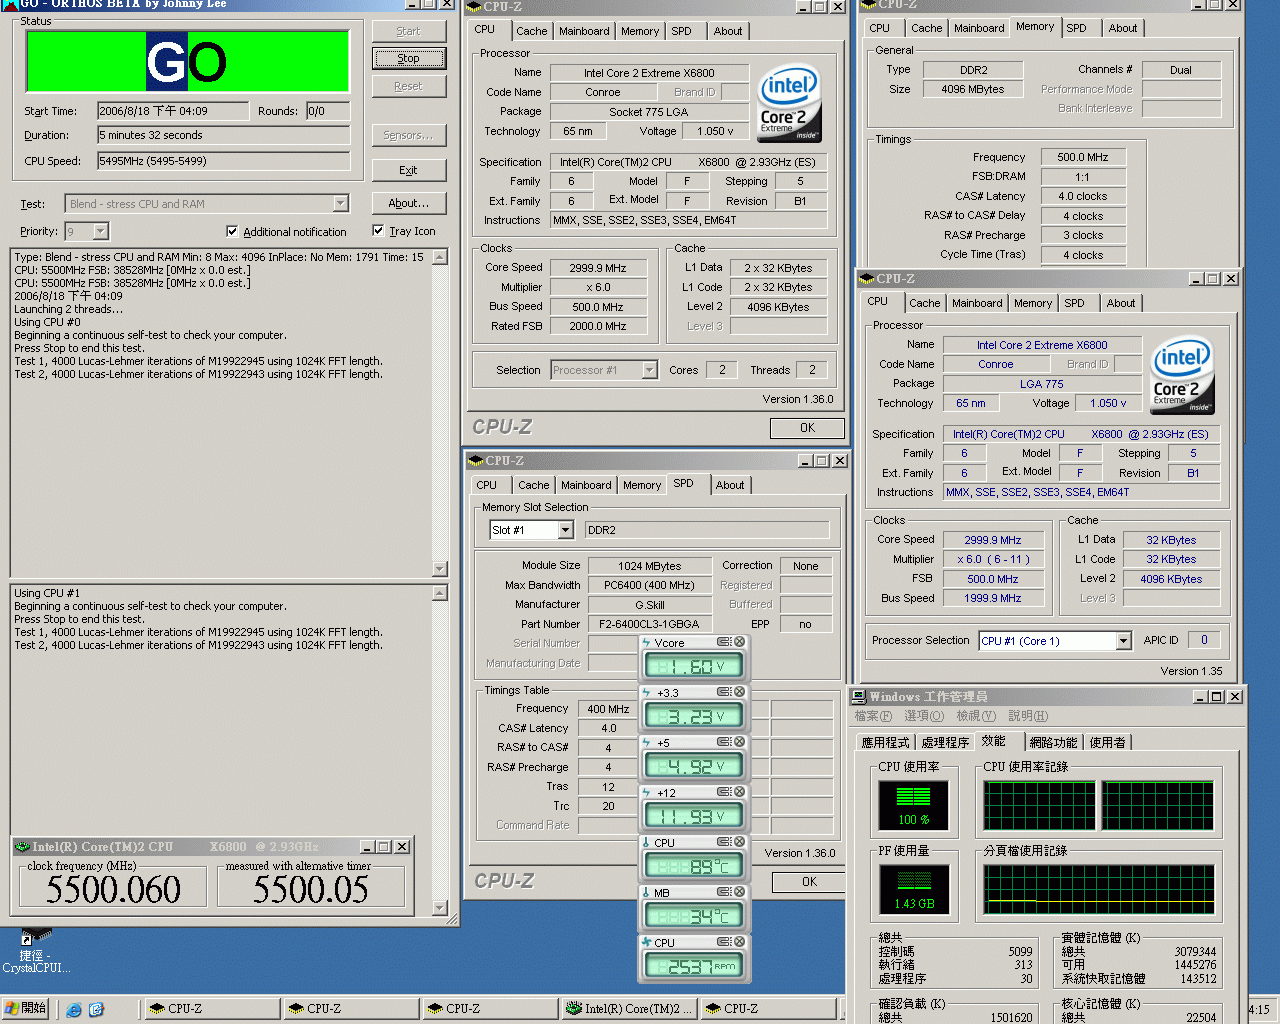
Task: Open settings icon on CPU fan widget
Action: (724, 942)
